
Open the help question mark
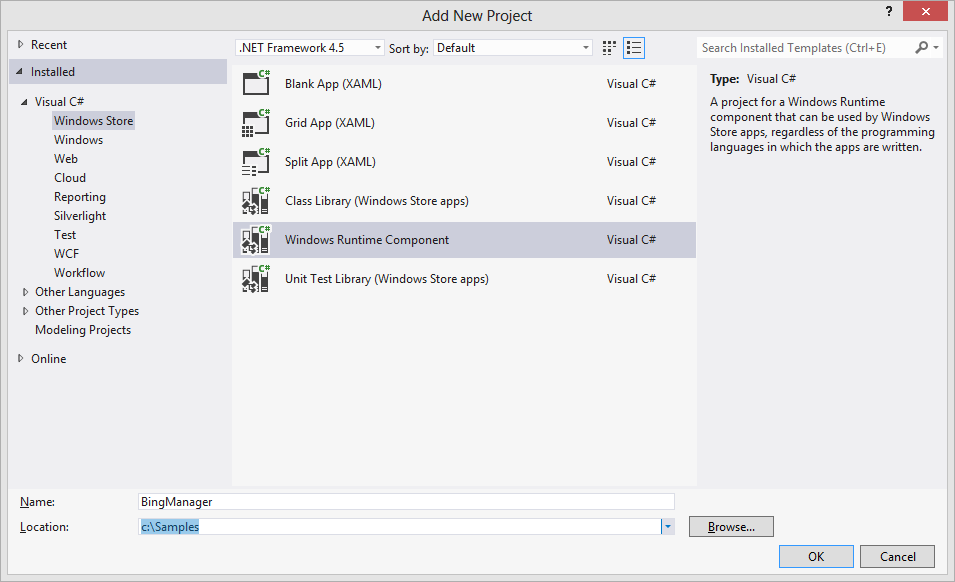point(887,12)
